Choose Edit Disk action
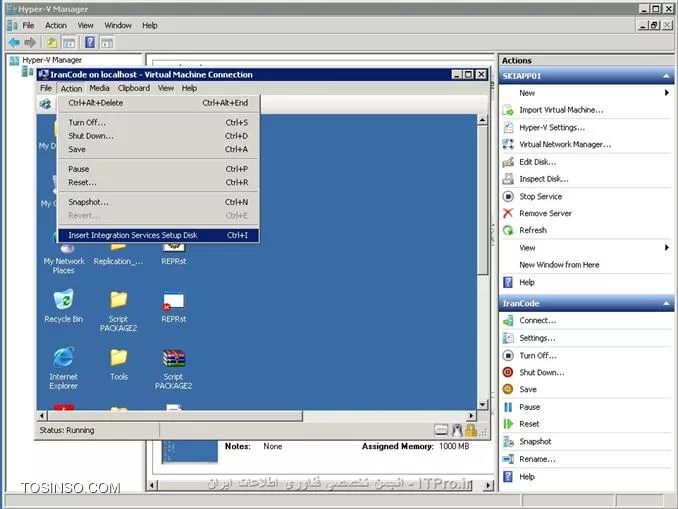 tap(537, 162)
